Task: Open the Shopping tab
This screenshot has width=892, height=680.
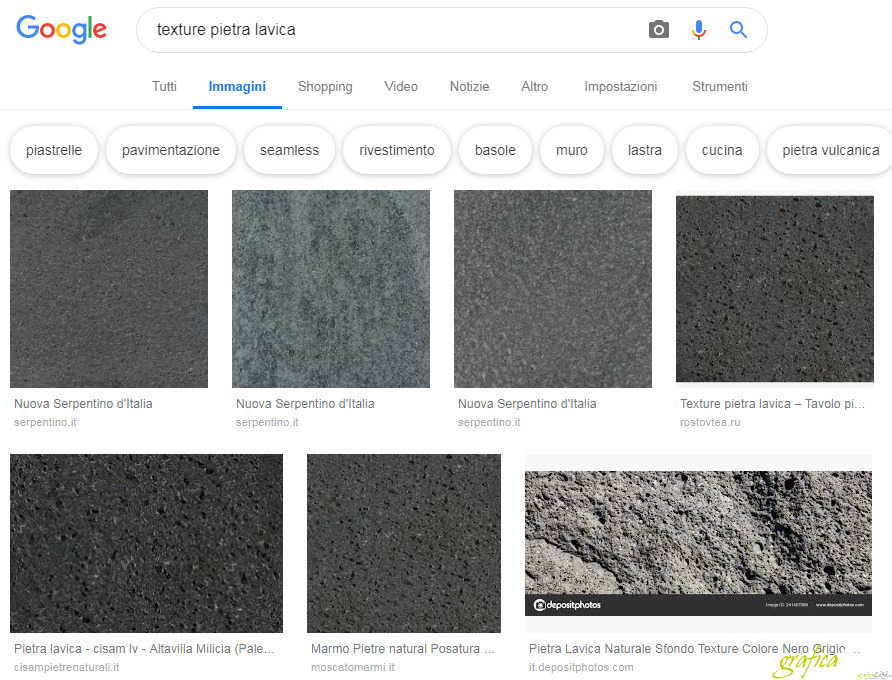Action: (325, 87)
